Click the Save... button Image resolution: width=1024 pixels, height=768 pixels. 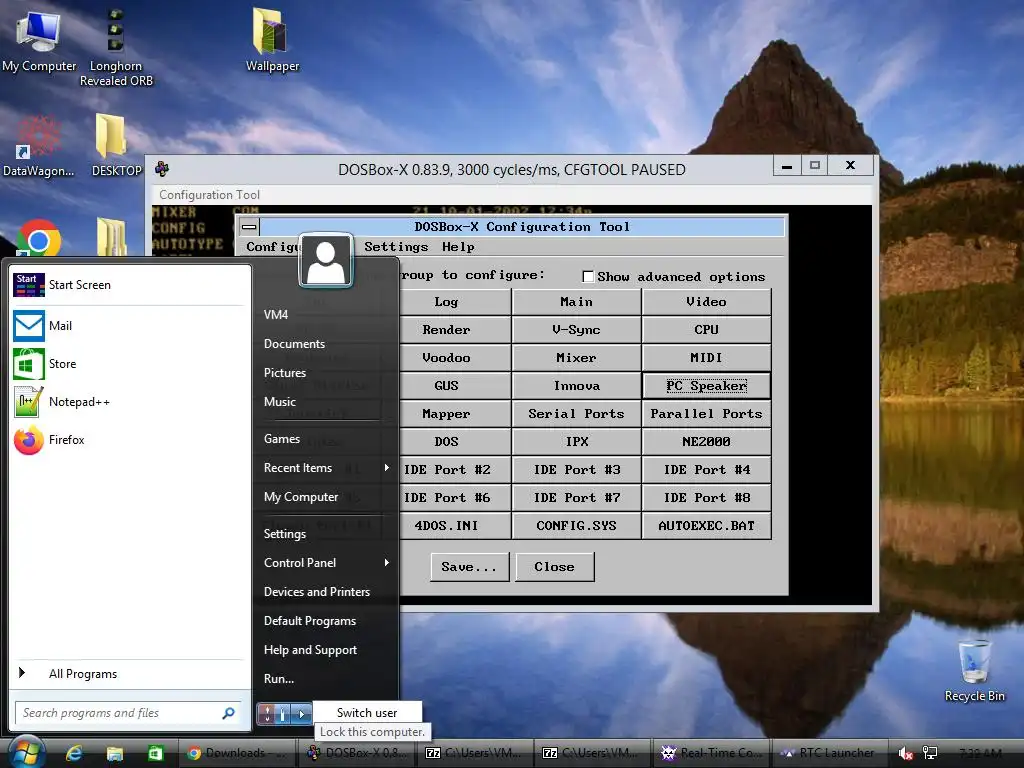pos(469,567)
